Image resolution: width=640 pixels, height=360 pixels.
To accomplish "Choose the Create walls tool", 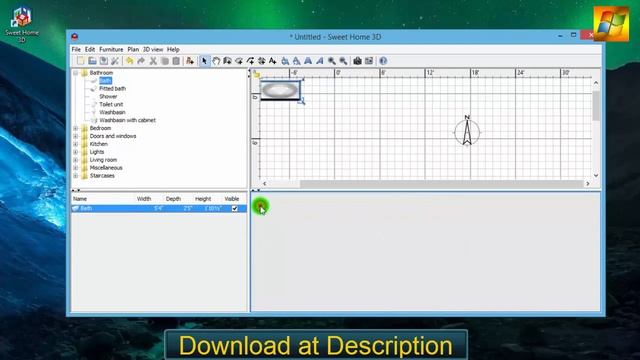I will (227, 61).
